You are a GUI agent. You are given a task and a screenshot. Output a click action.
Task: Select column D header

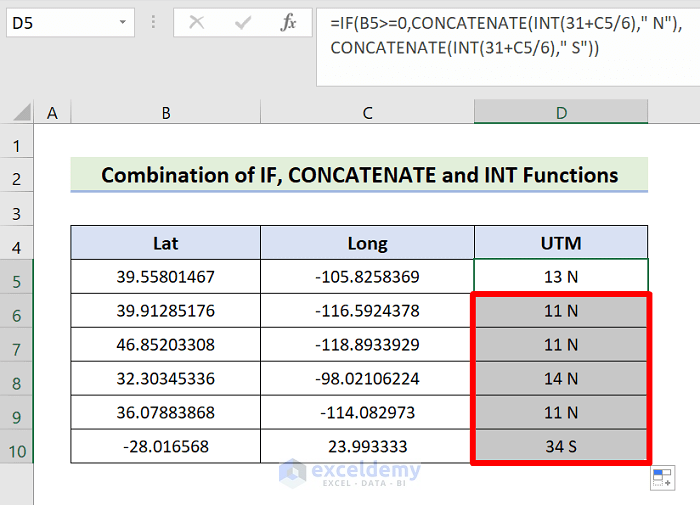[x=561, y=114]
